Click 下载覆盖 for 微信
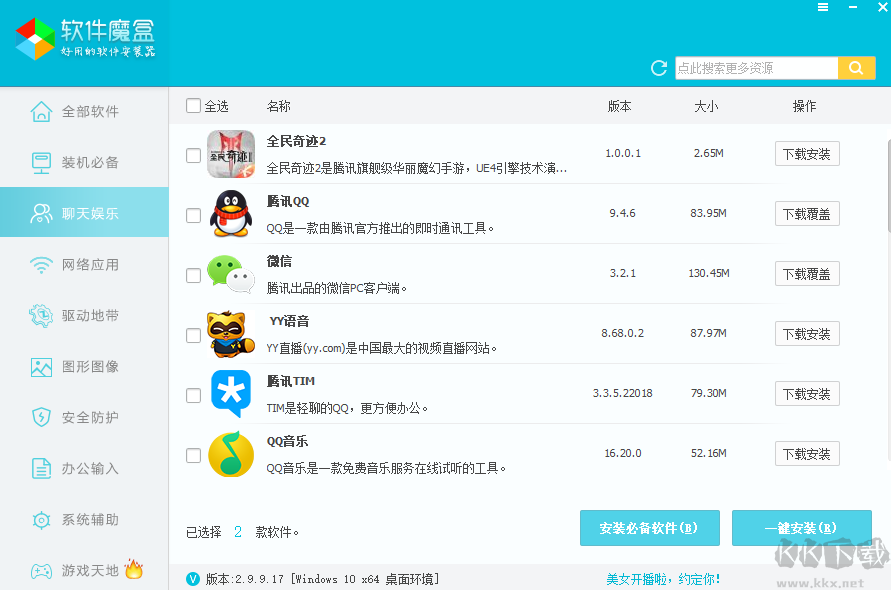 pyautogui.click(x=807, y=274)
